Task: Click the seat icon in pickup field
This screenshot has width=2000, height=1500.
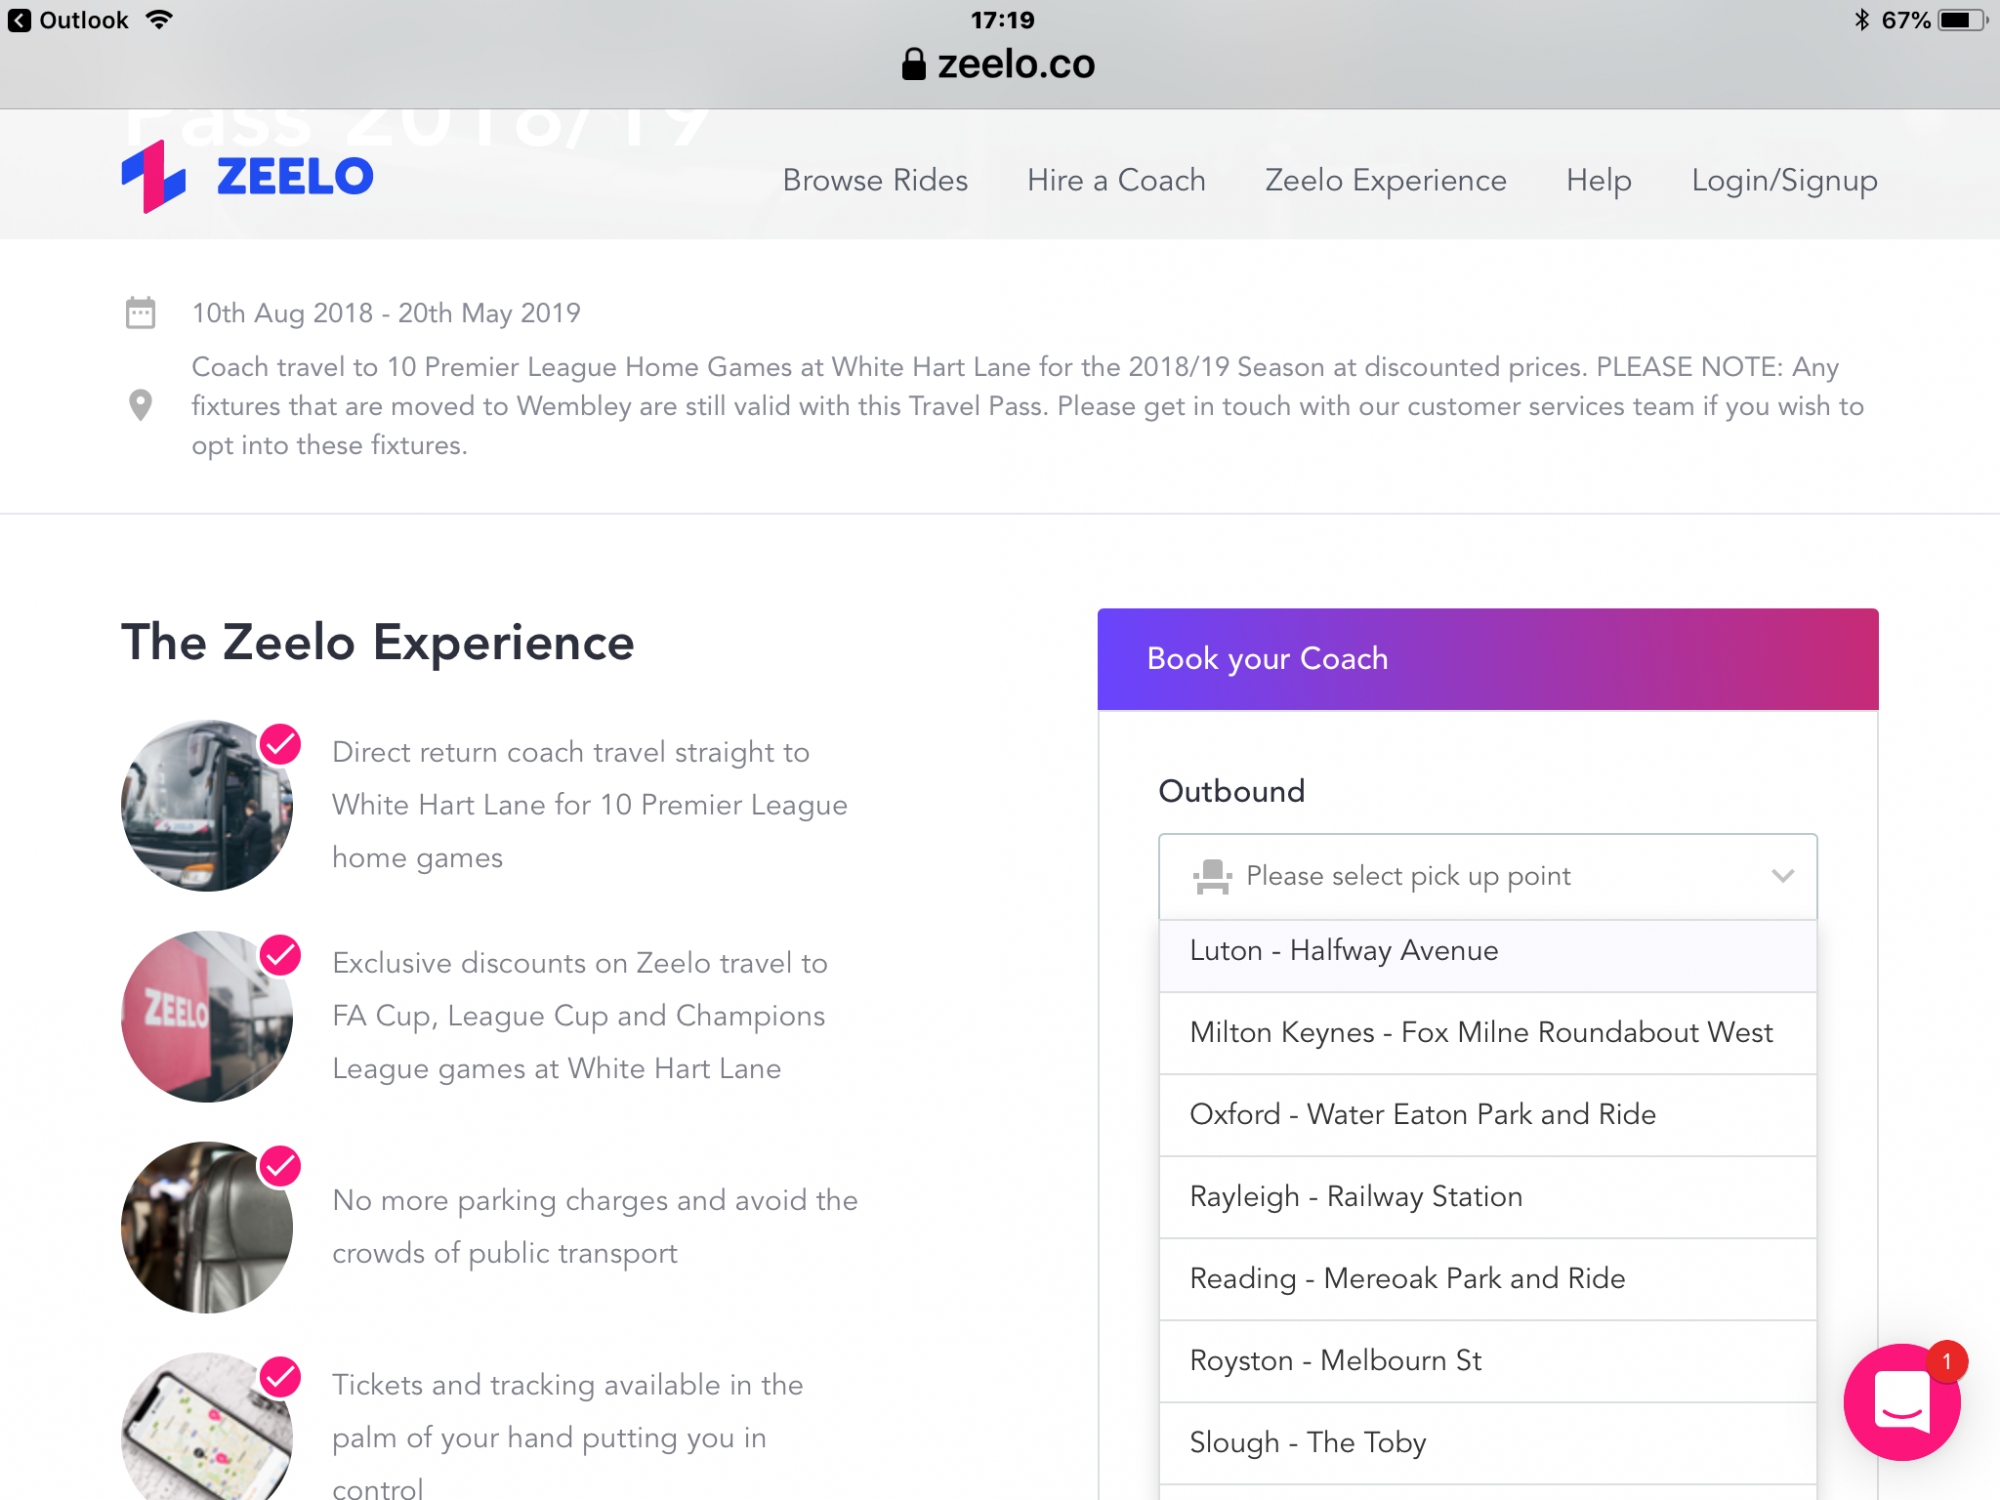Action: coord(1212,877)
